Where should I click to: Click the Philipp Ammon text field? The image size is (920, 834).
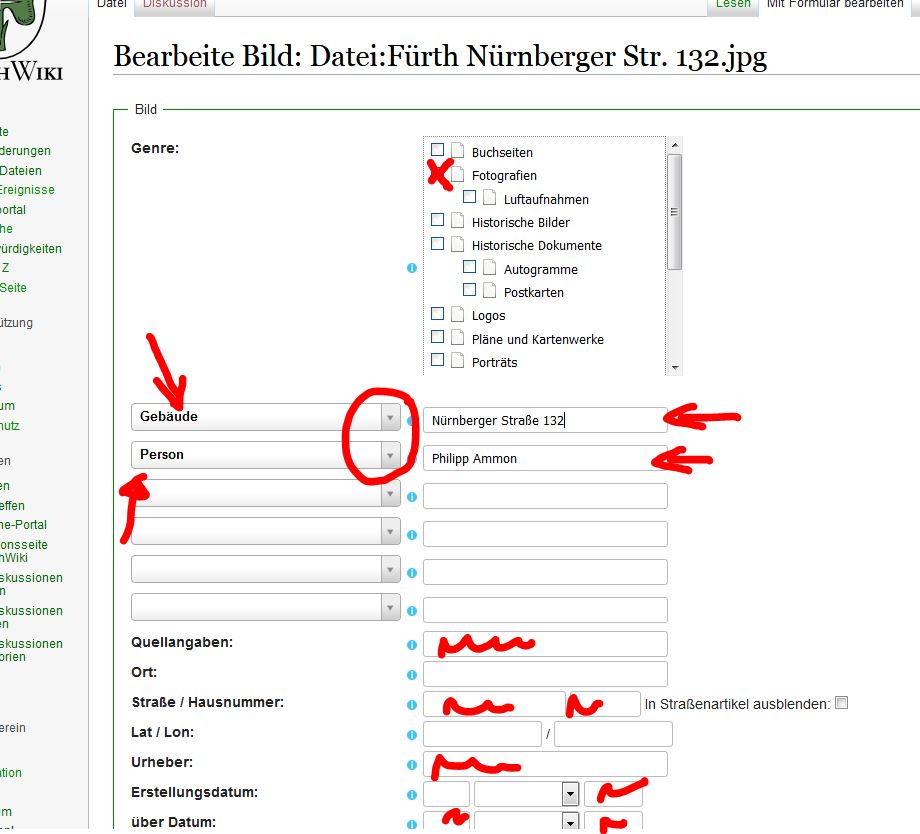click(544, 458)
